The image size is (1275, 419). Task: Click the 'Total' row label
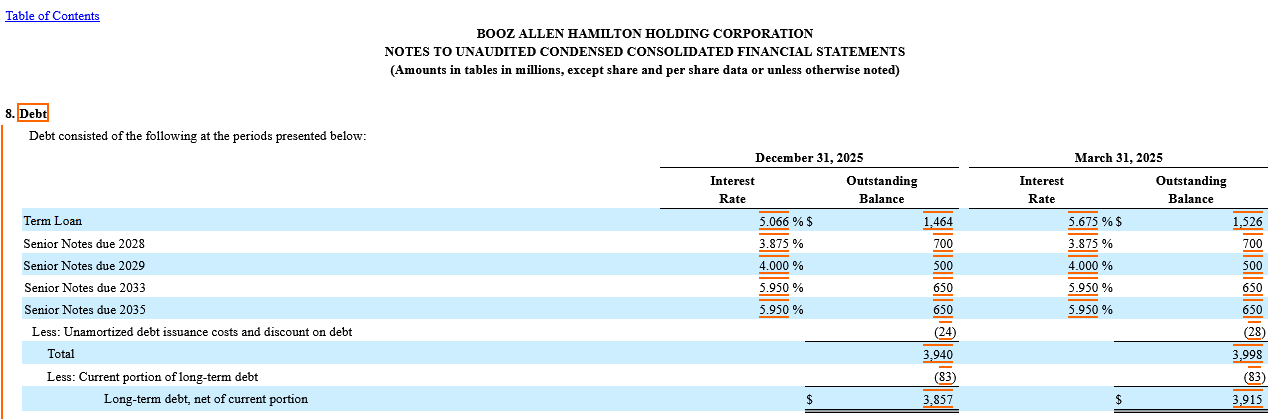point(61,354)
